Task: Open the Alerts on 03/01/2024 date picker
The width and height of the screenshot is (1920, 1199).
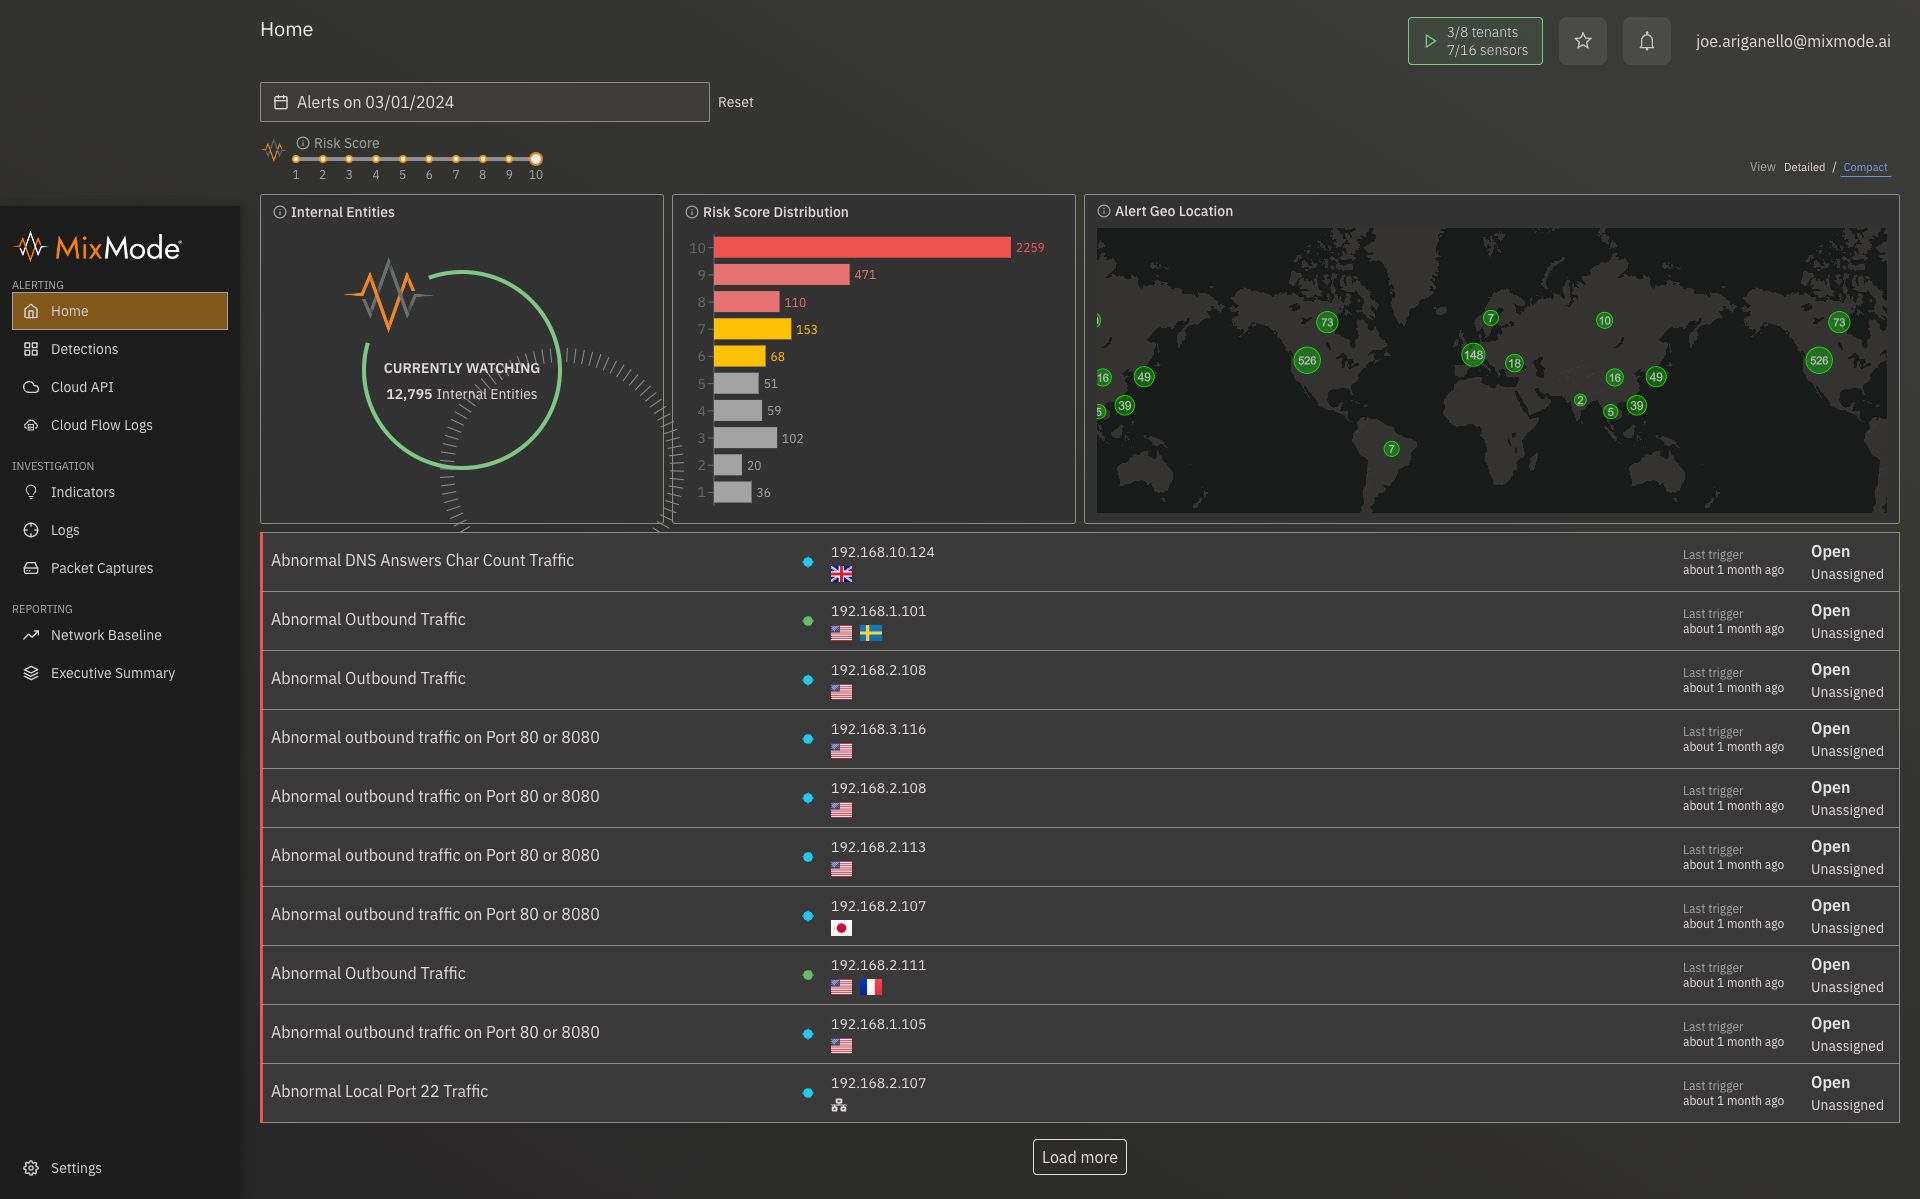Action: tap(484, 101)
